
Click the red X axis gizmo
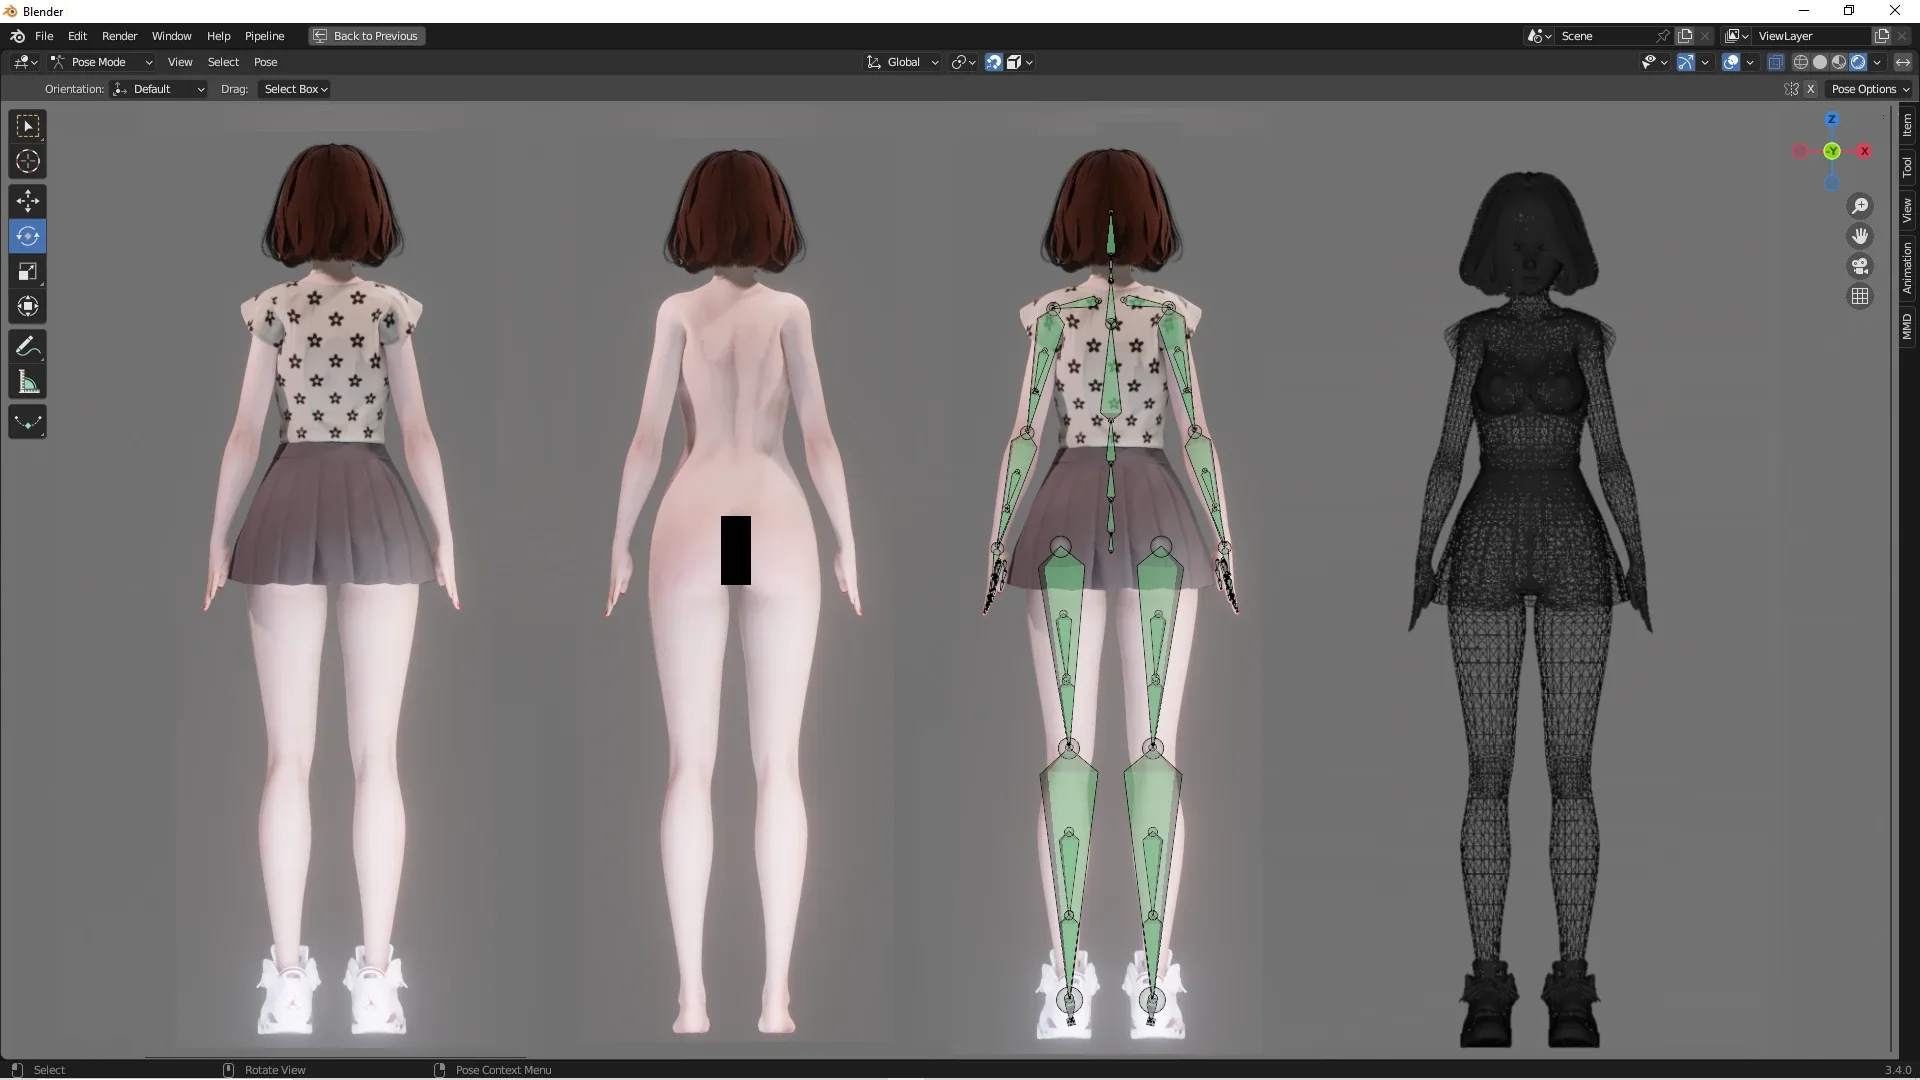pos(1864,151)
